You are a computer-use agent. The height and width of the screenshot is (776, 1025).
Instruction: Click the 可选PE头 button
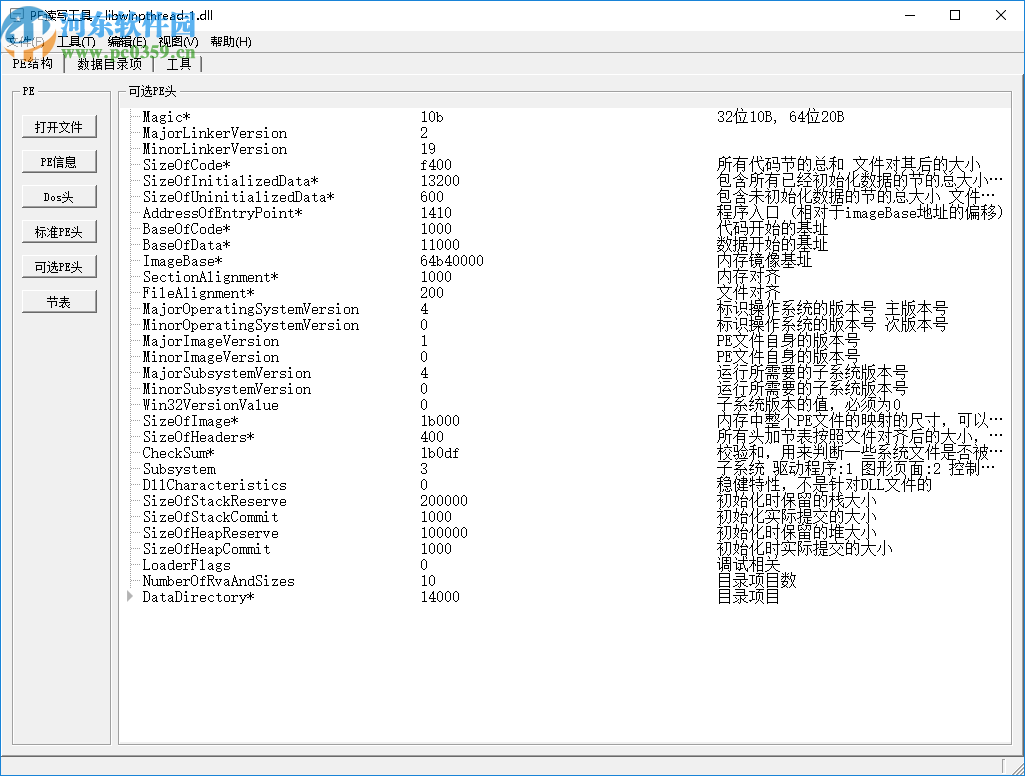point(59,267)
